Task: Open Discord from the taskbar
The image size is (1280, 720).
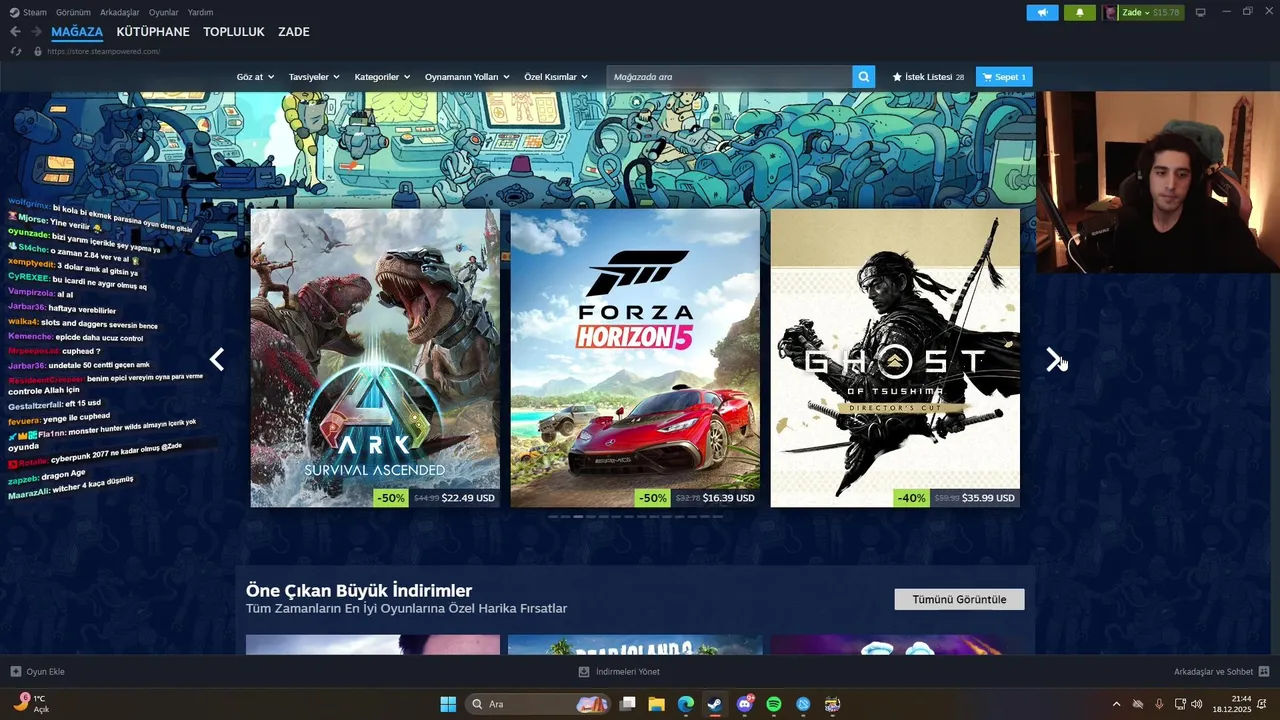Action: point(745,704)
